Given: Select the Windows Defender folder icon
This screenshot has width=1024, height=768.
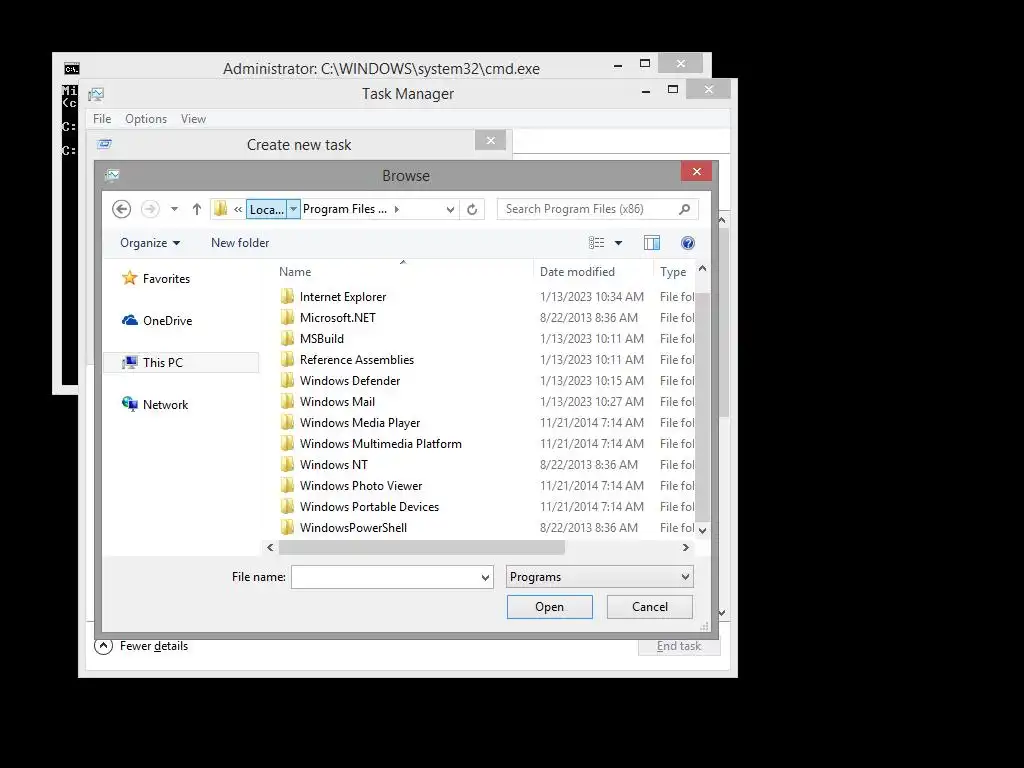Looking at the screenshot, I should [x=287, y=380].
